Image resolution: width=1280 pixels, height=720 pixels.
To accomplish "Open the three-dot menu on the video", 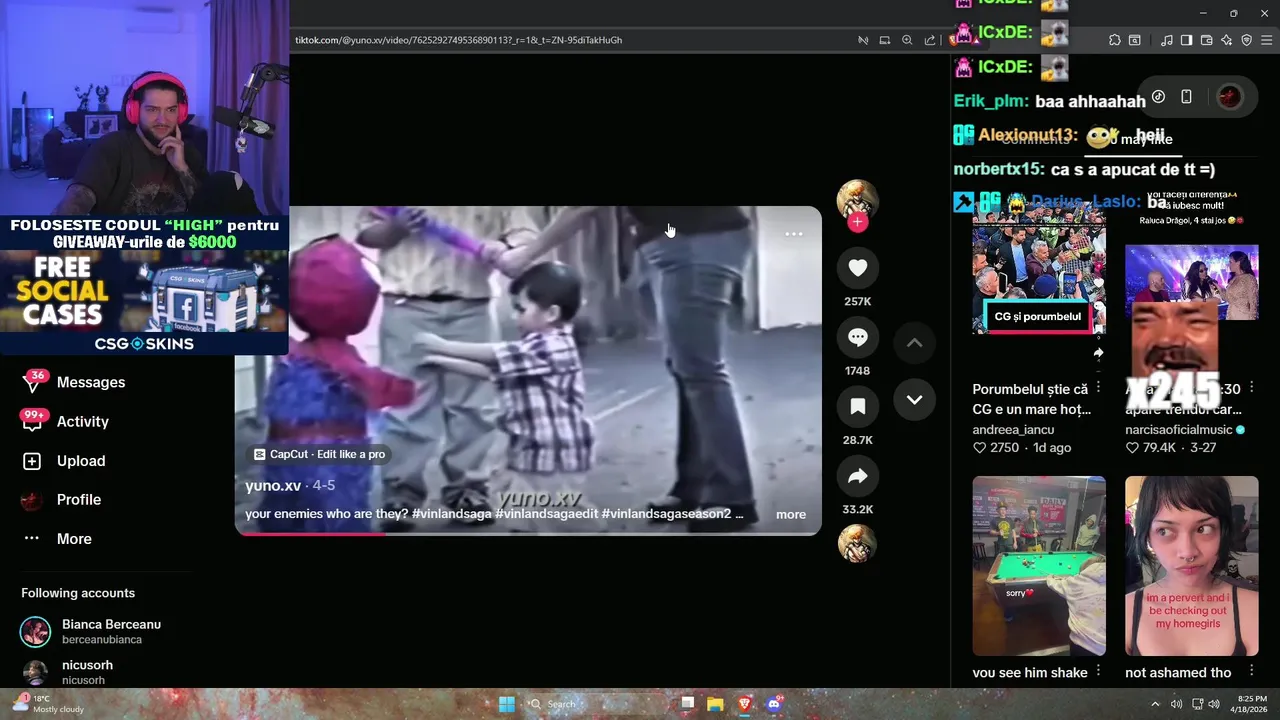I will click(x=793, y=234).
